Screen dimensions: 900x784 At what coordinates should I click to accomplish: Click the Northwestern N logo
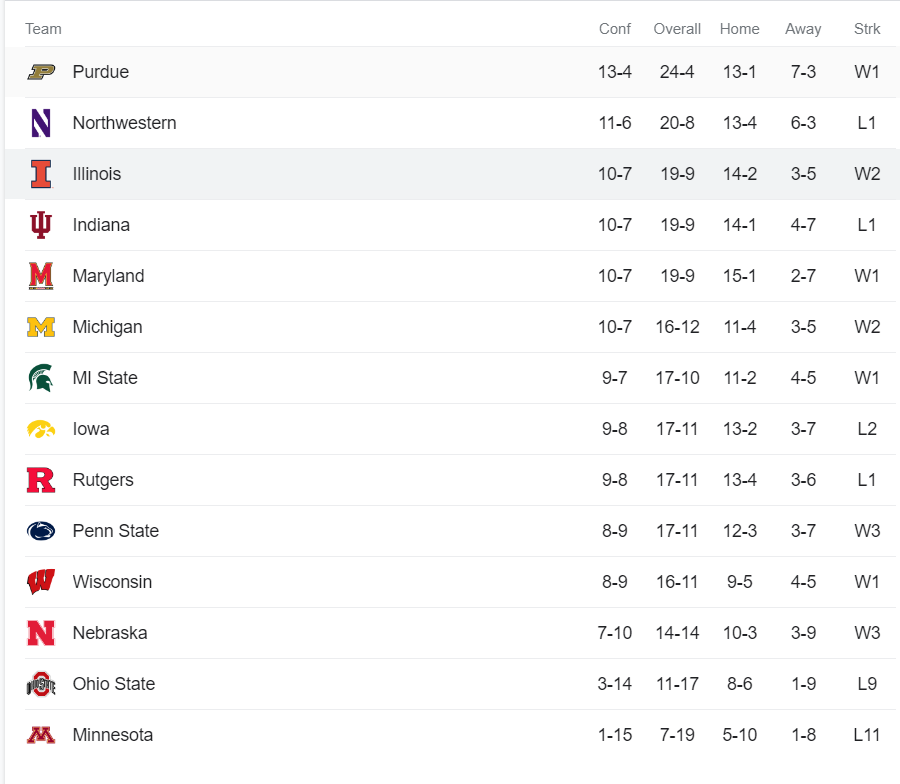pyautogui.click(x=41, y=123)
